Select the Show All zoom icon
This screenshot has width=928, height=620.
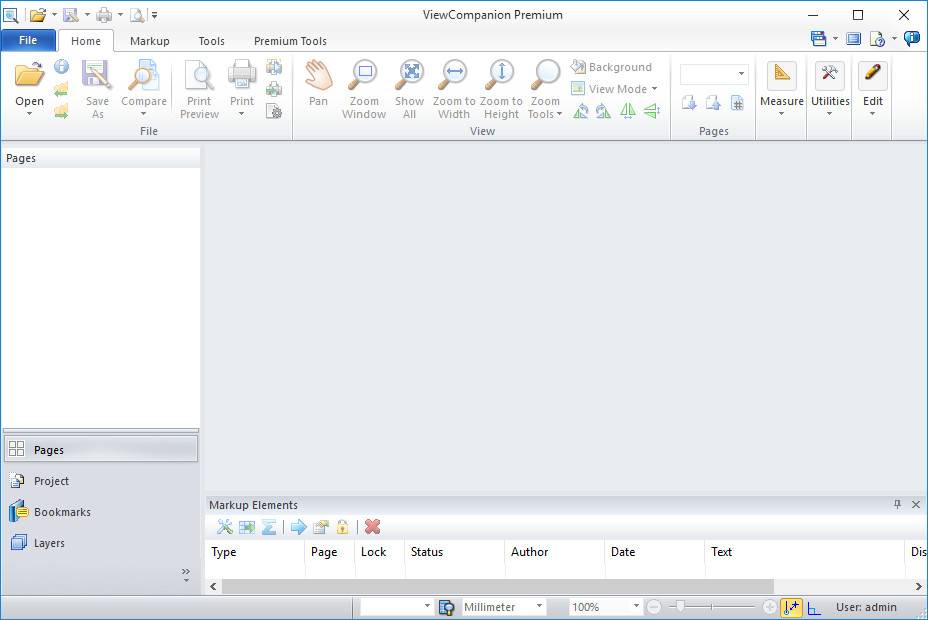tap(409, 87)
